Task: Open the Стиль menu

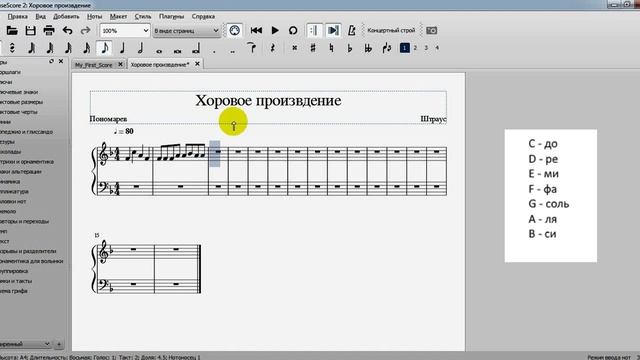Action: [143, 16]
